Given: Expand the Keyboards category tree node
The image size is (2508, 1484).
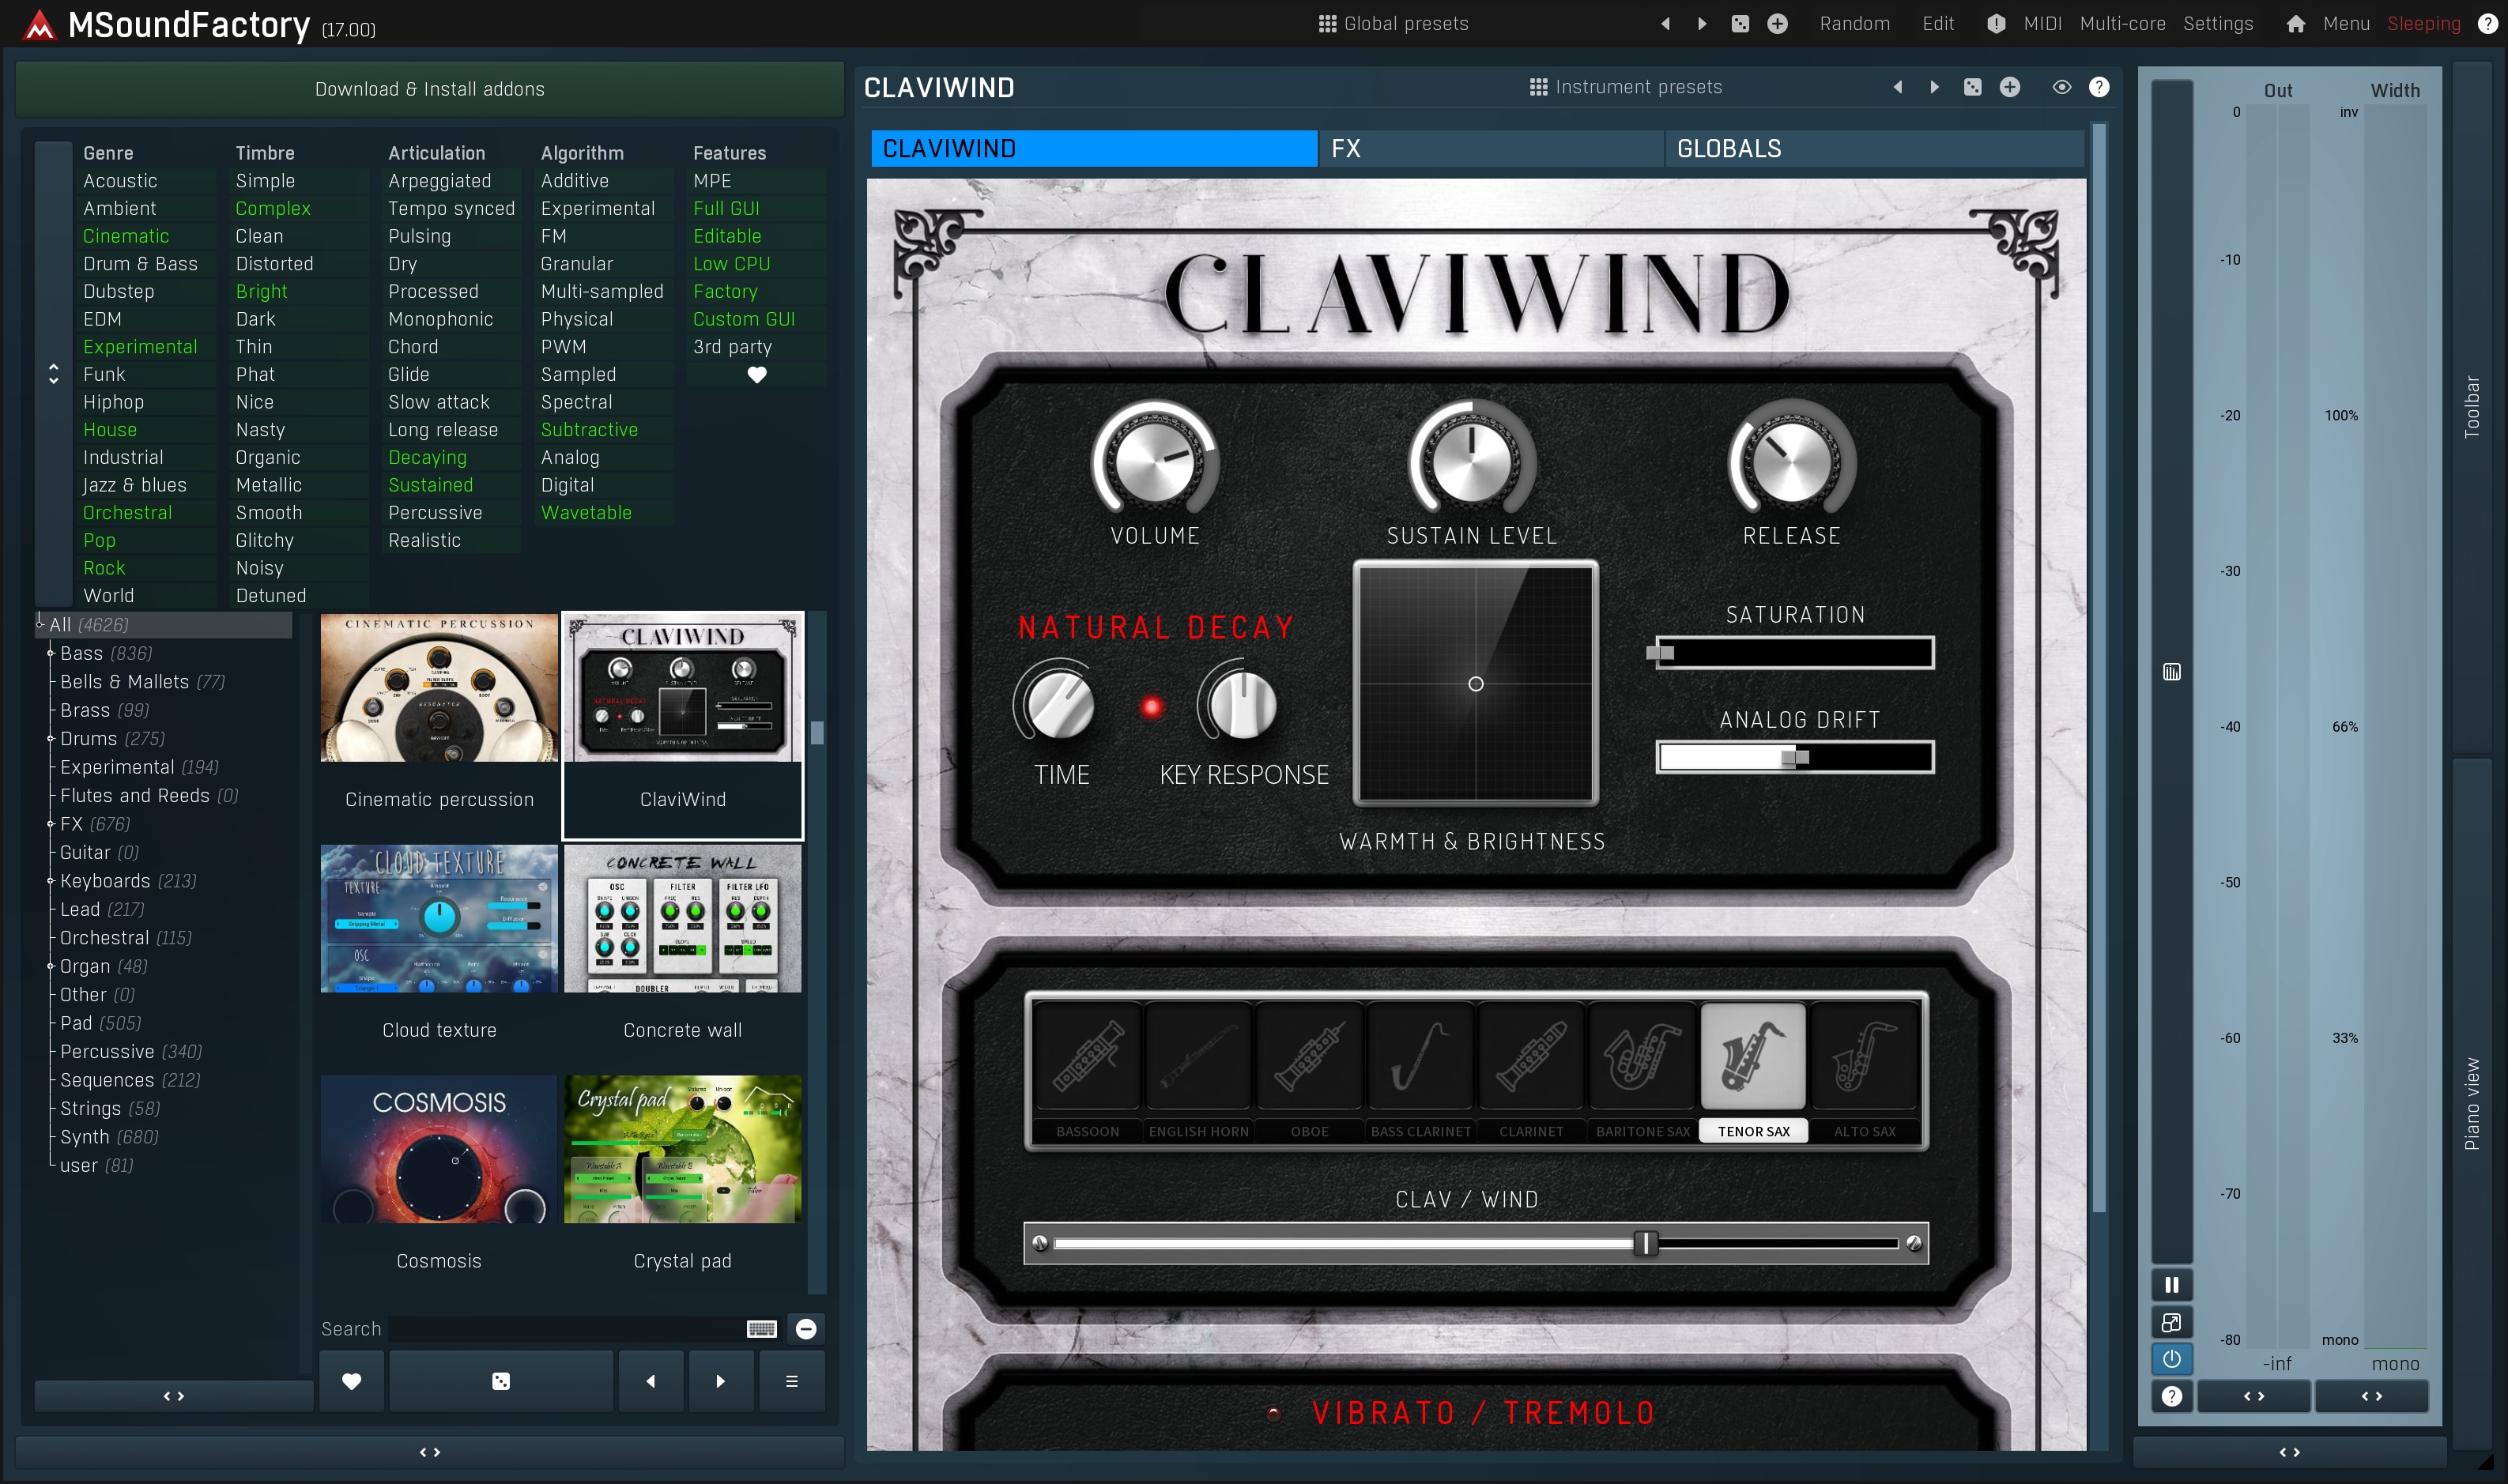Looking at the screenshot, I should (50, 881).
